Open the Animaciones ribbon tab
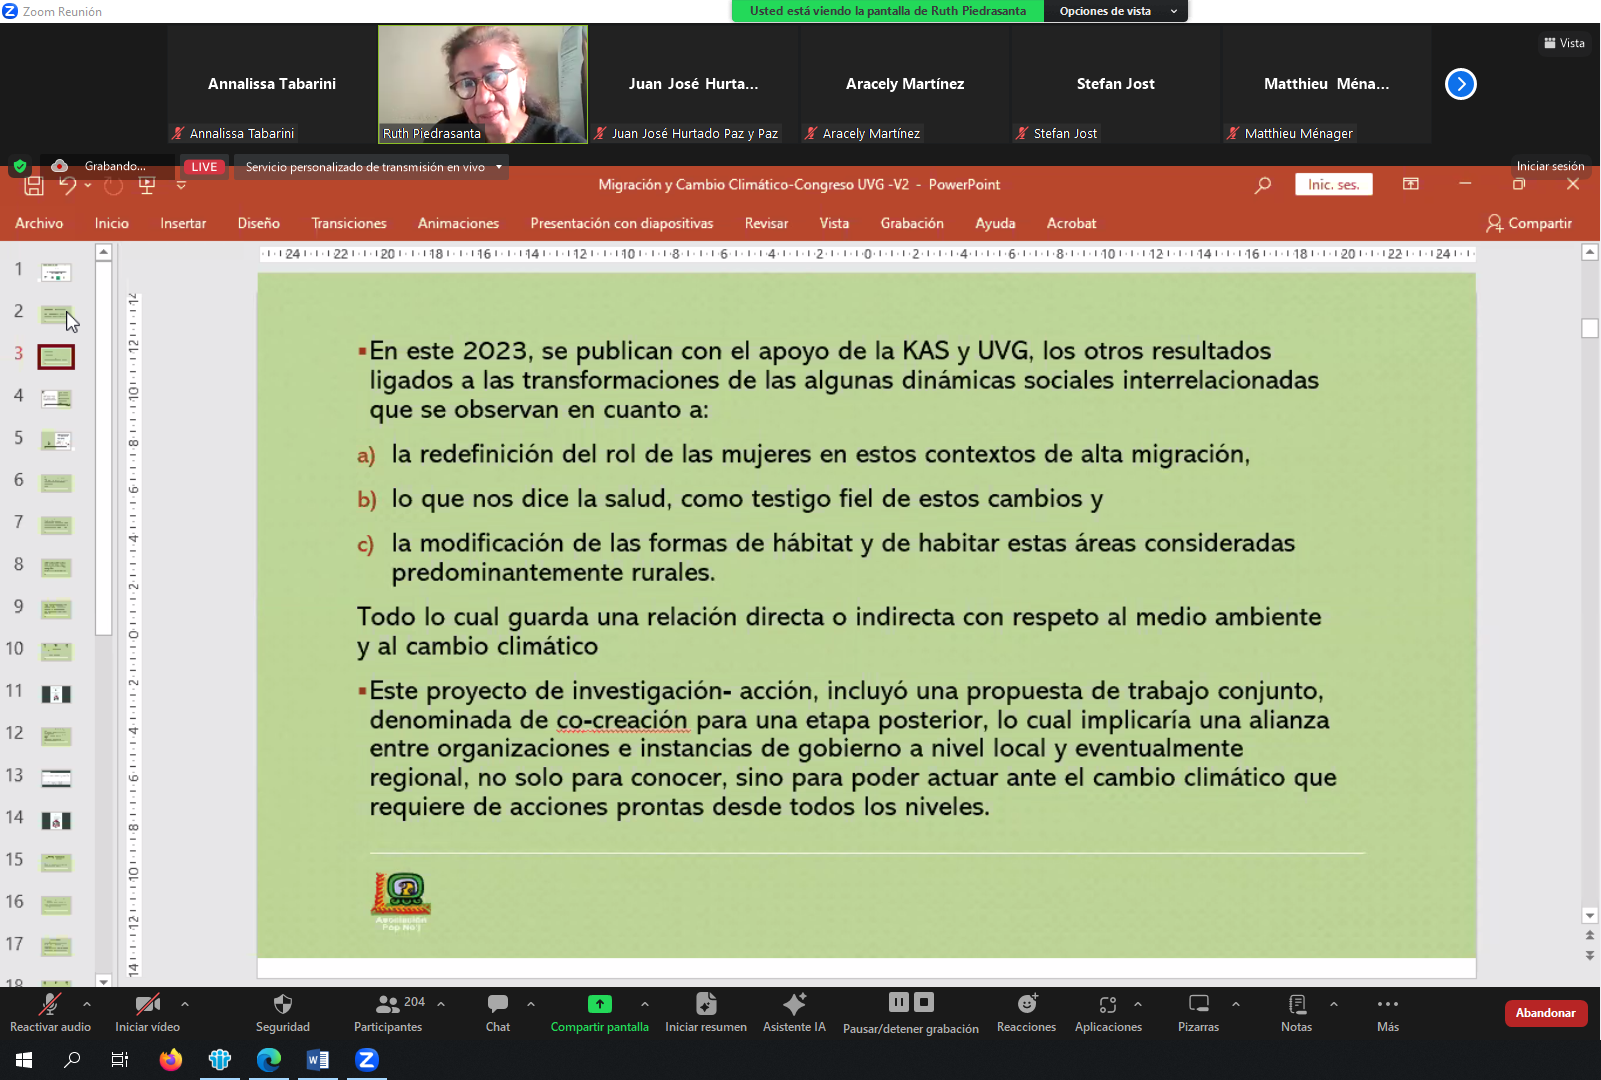Screen dimensions: 1601x1080 [x=458, y=223]
